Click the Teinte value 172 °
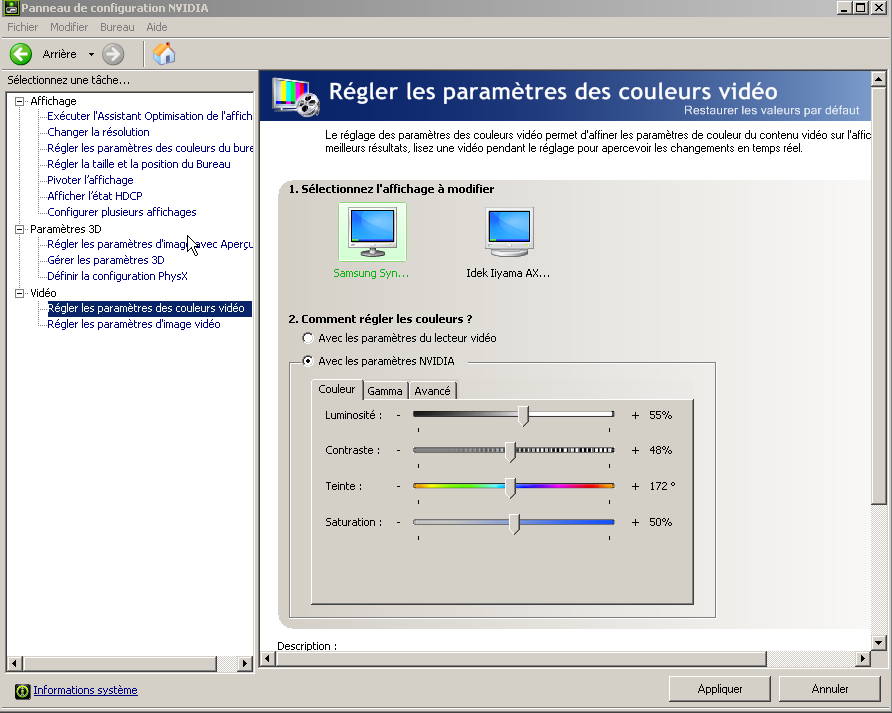892x713 pixels. tap(662, 486)
